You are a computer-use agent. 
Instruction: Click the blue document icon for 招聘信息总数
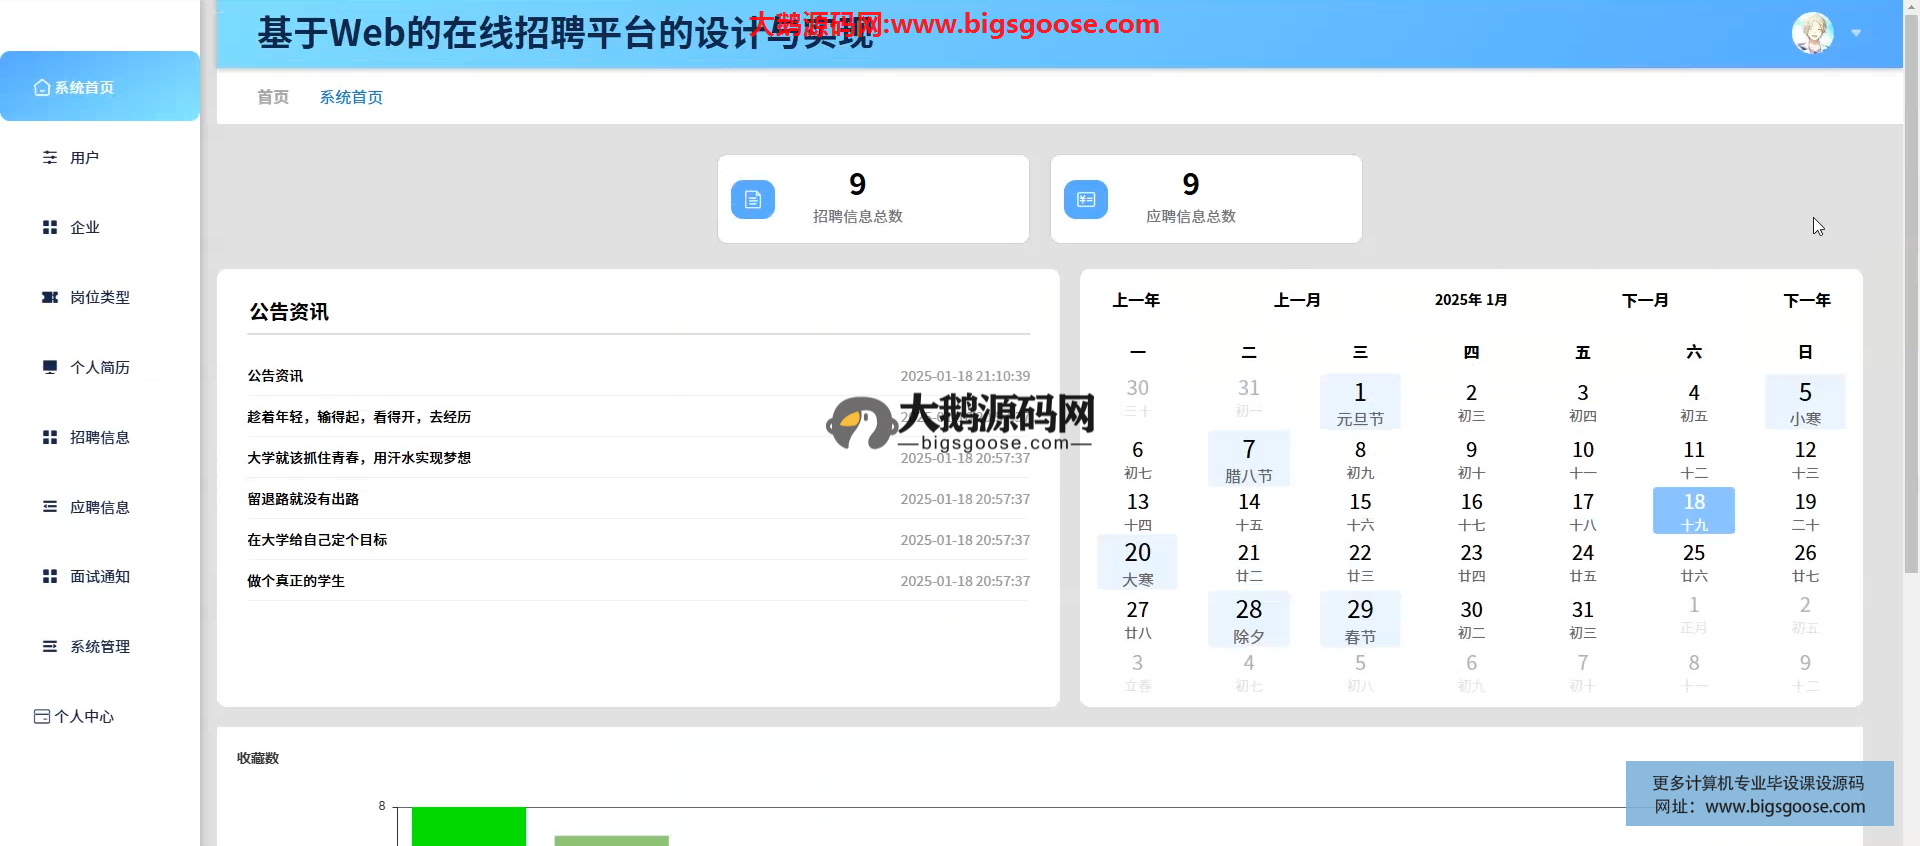(x=753, y=200)
